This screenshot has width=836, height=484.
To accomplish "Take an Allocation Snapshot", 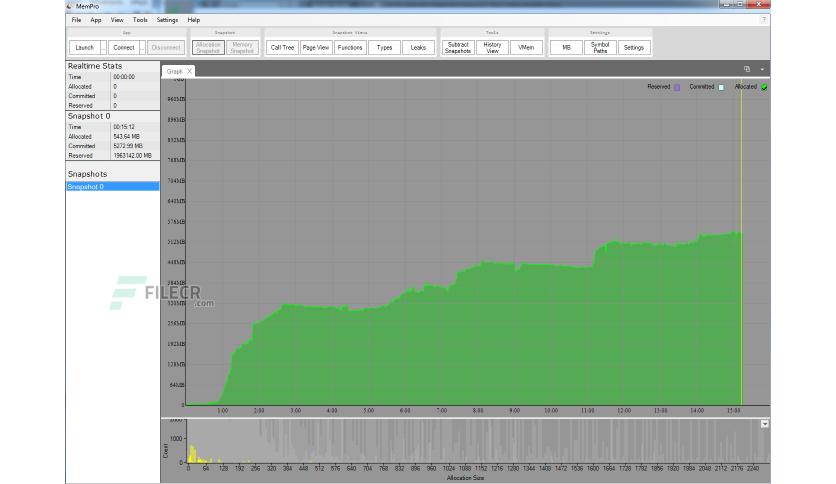I will click(x=208, y=47).
